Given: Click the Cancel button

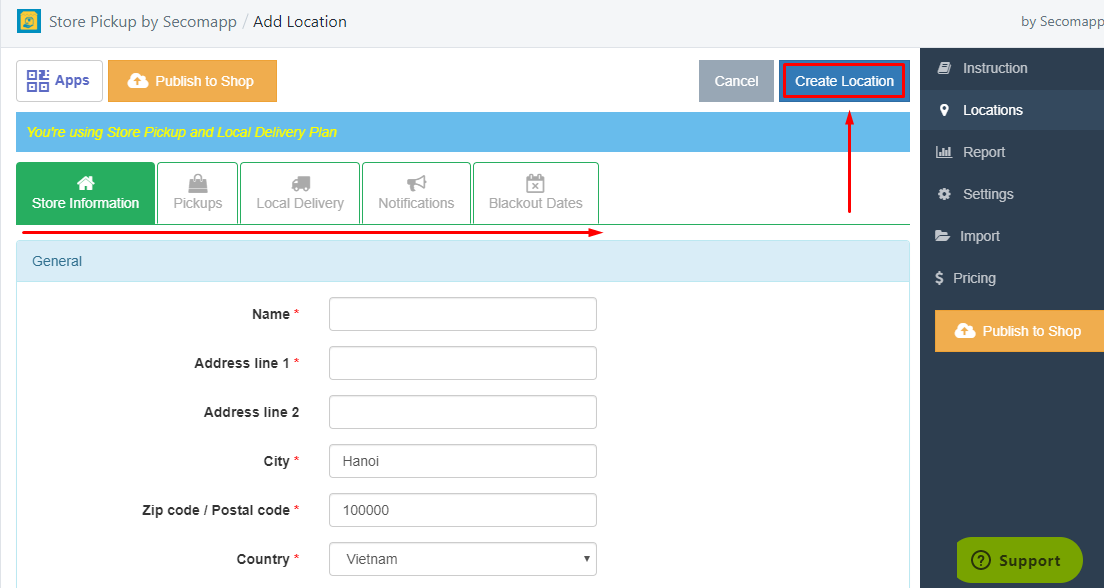Looking at the screenshot, I should (x=736, y=81).
